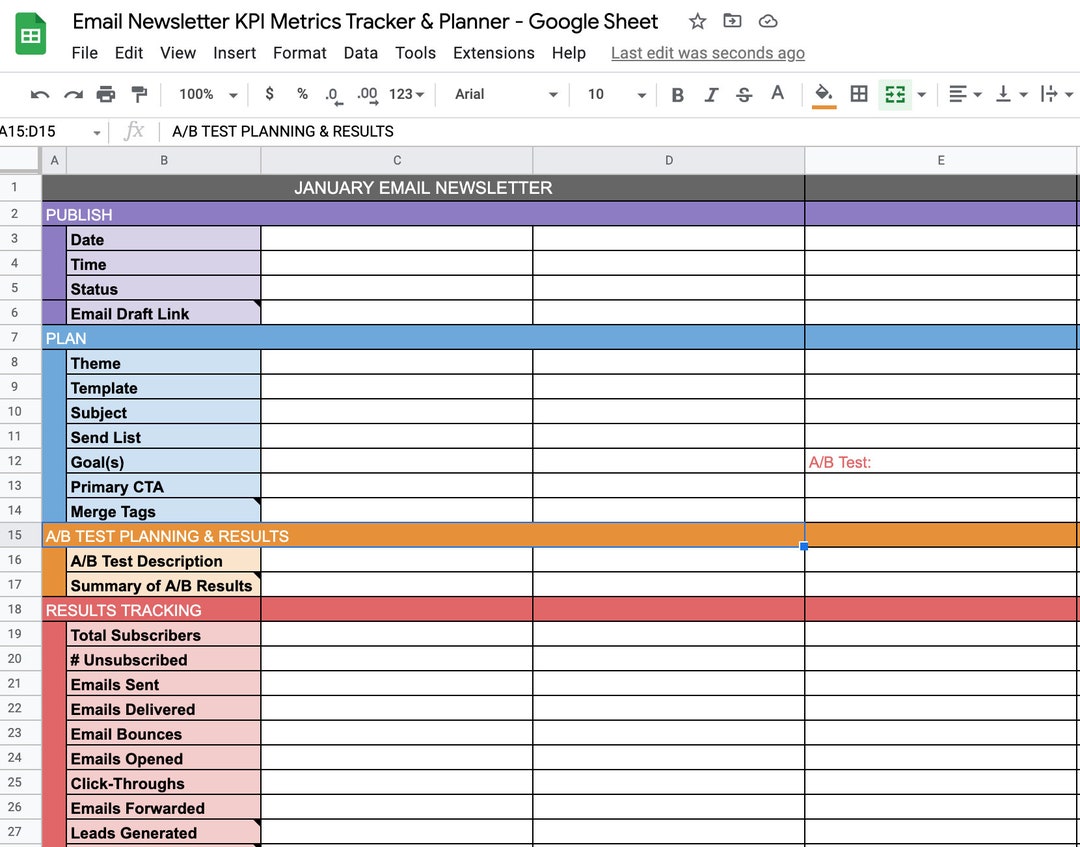The width and height of the screenshot is (1080, 847).
Task: Click the Undo icon
Action: click(x=39, y=94)
